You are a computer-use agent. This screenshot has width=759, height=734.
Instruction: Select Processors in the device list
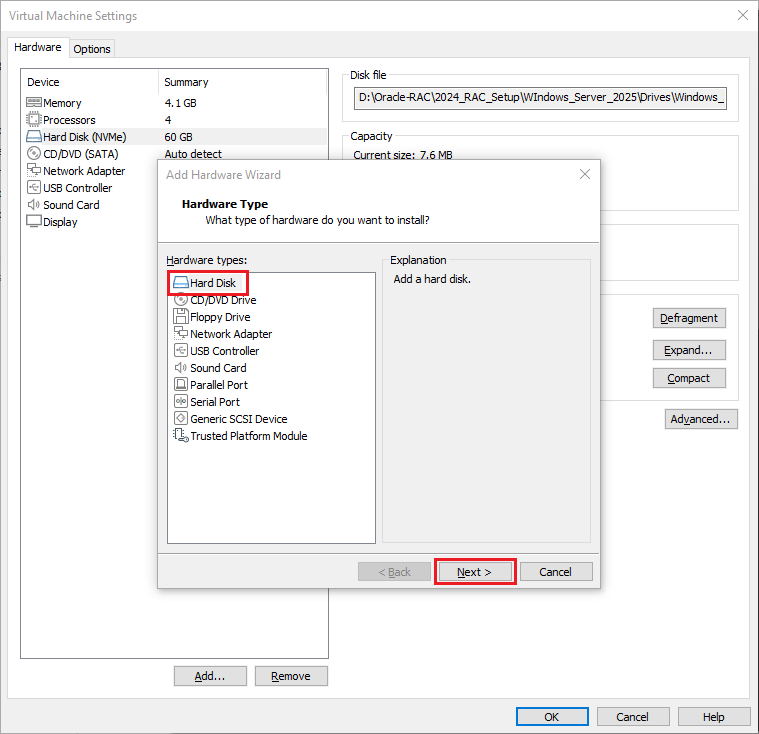point(69,120)
